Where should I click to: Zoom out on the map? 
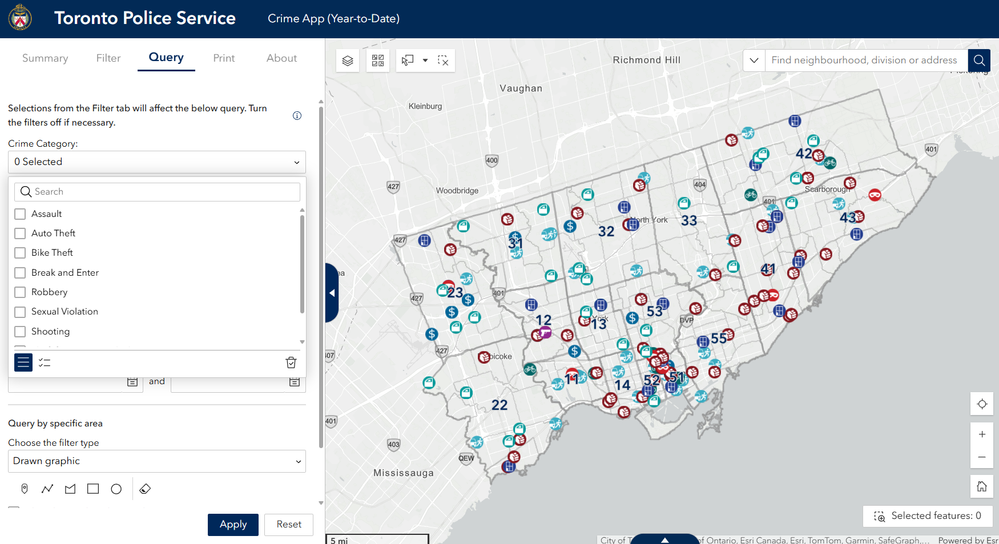coord(982,457)
